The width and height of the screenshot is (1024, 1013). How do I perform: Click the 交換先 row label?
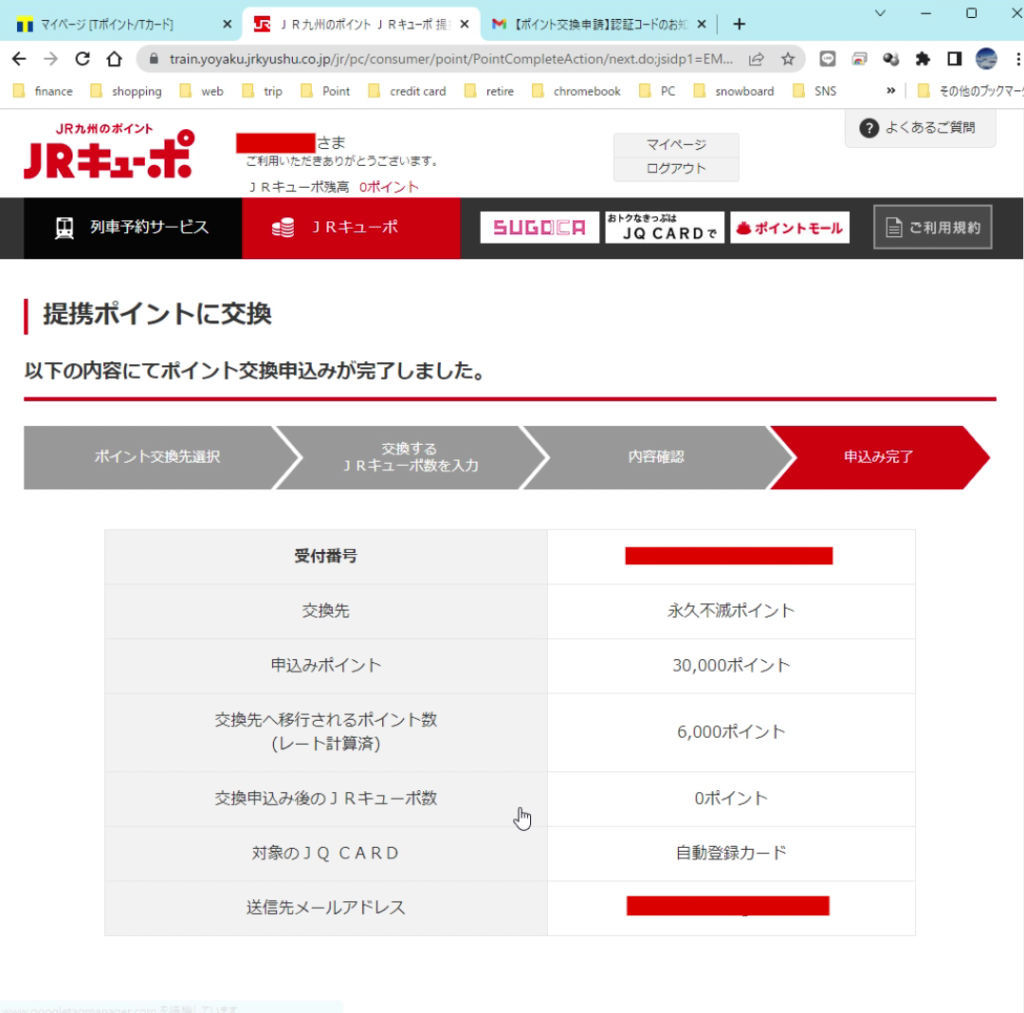(x=325, y=611)
